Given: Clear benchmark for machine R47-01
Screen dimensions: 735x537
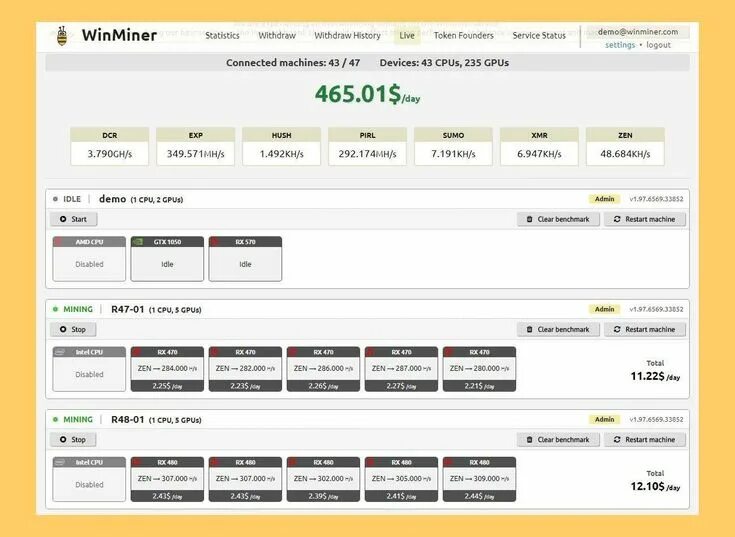Looking at the screenshot, I should tap(558, 329).
